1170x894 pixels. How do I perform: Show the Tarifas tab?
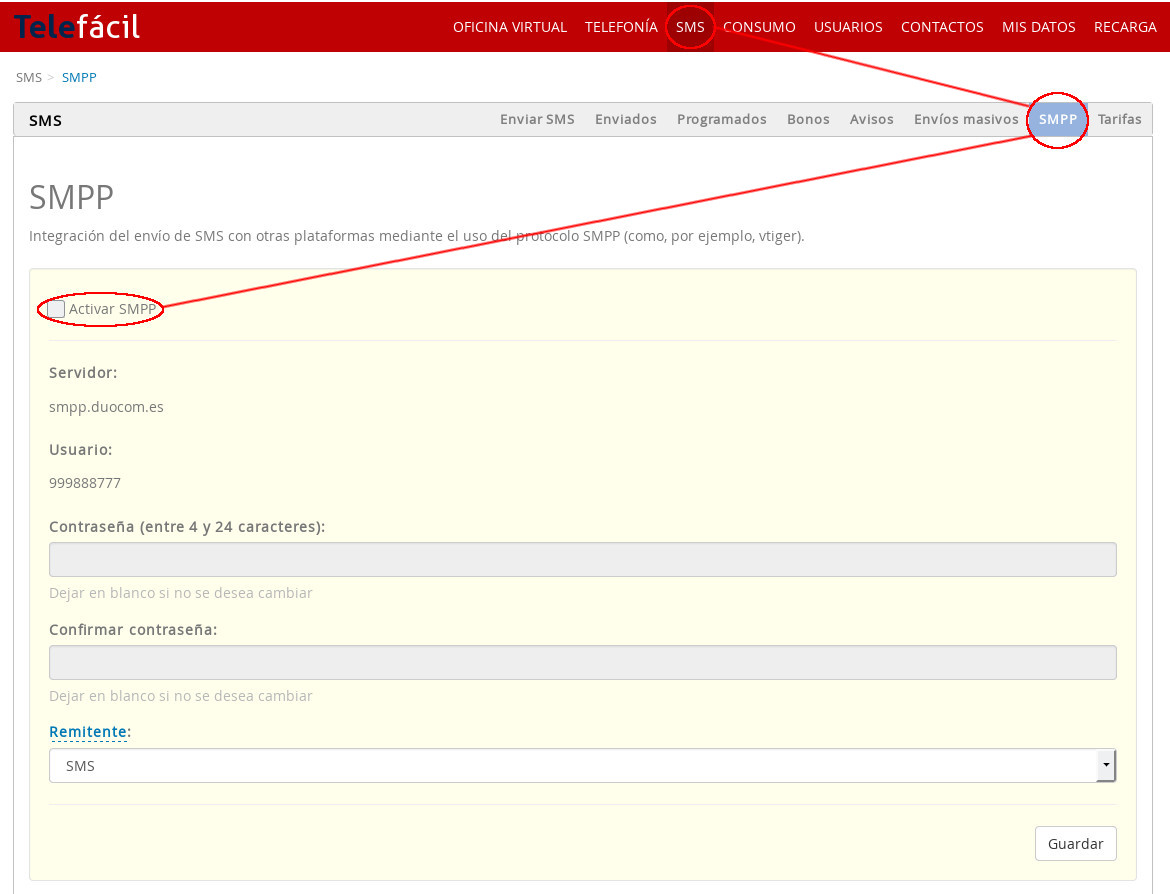(1119, 119)
